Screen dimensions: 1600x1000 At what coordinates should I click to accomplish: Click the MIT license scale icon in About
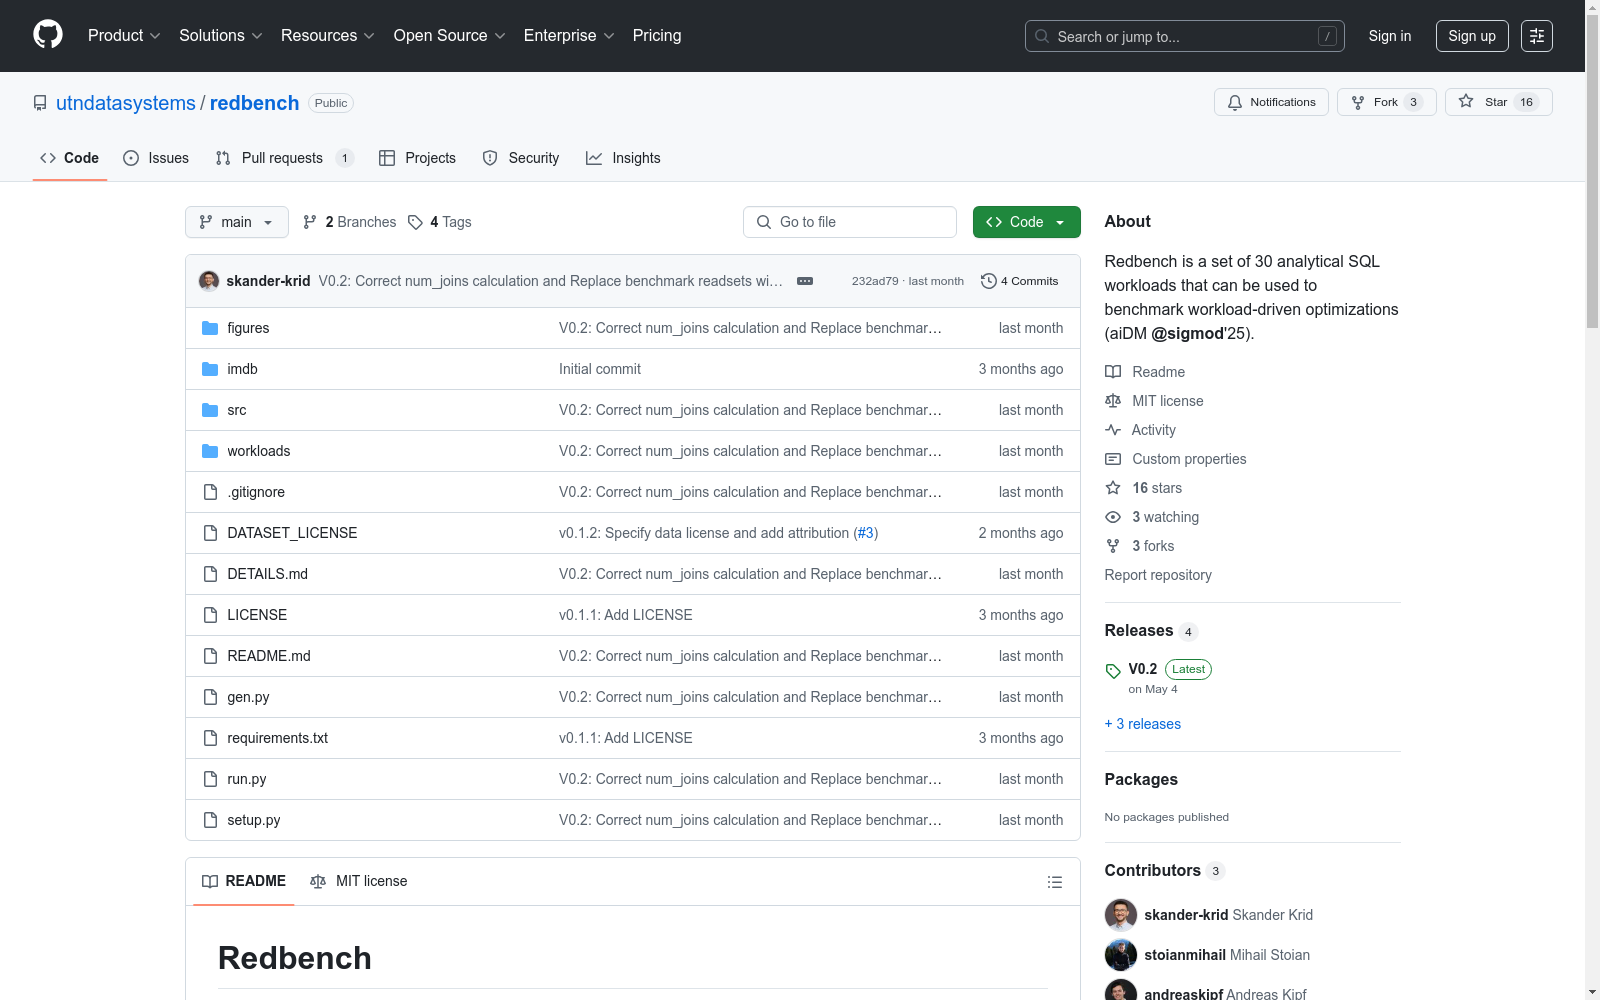(x=1113, y=401)
